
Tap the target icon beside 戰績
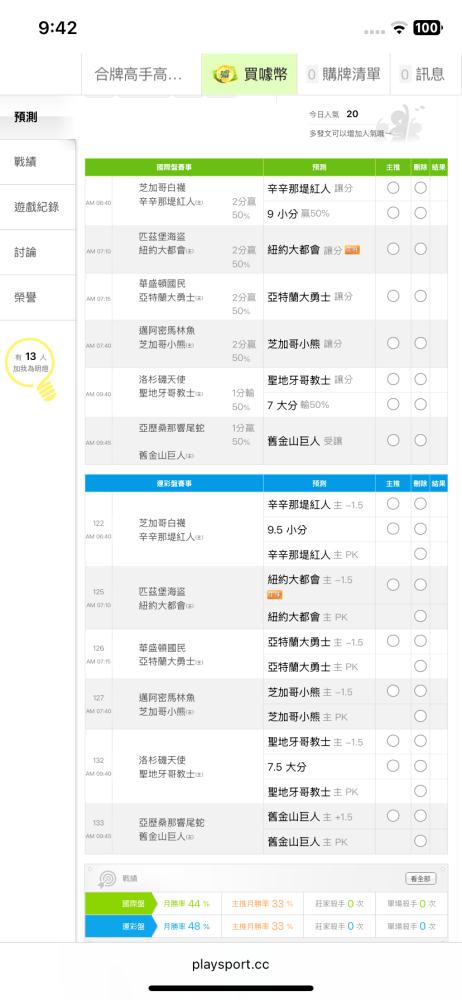(x=105, y=879)
